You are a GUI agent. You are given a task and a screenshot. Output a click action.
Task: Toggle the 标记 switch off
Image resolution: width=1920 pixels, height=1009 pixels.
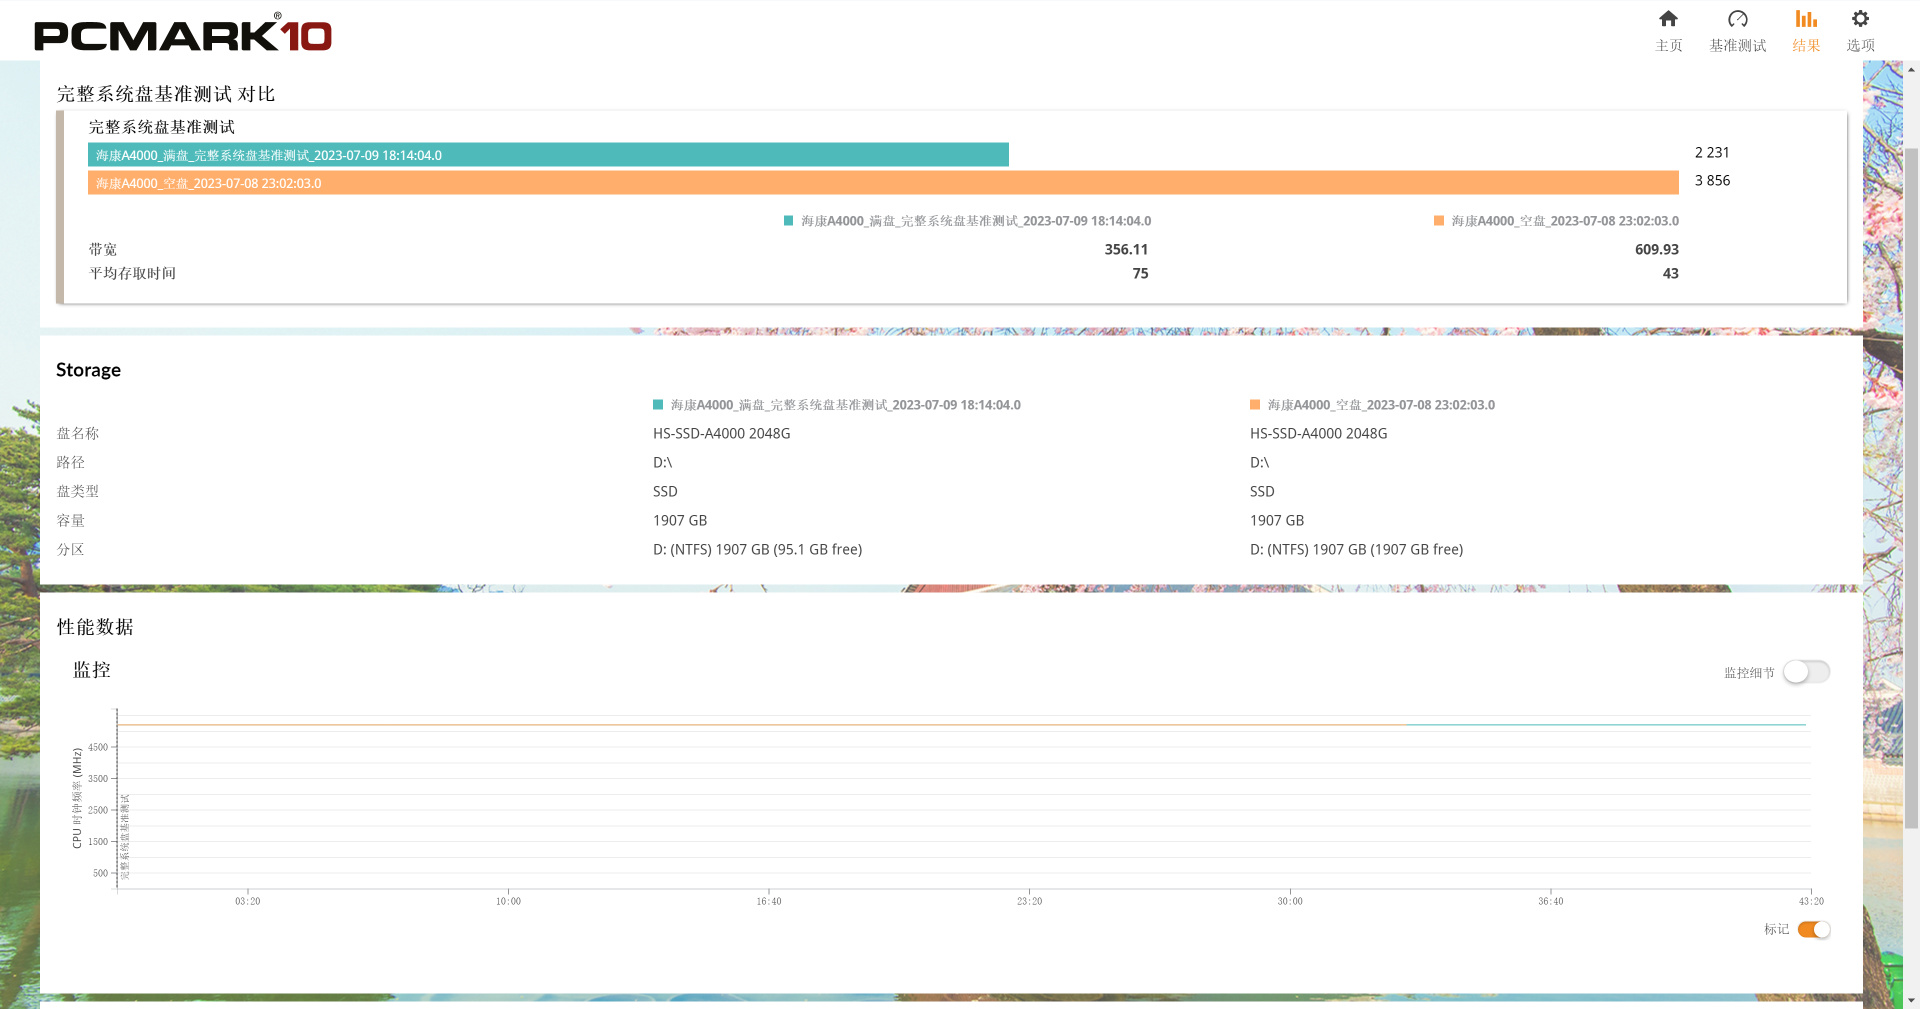1814,930
